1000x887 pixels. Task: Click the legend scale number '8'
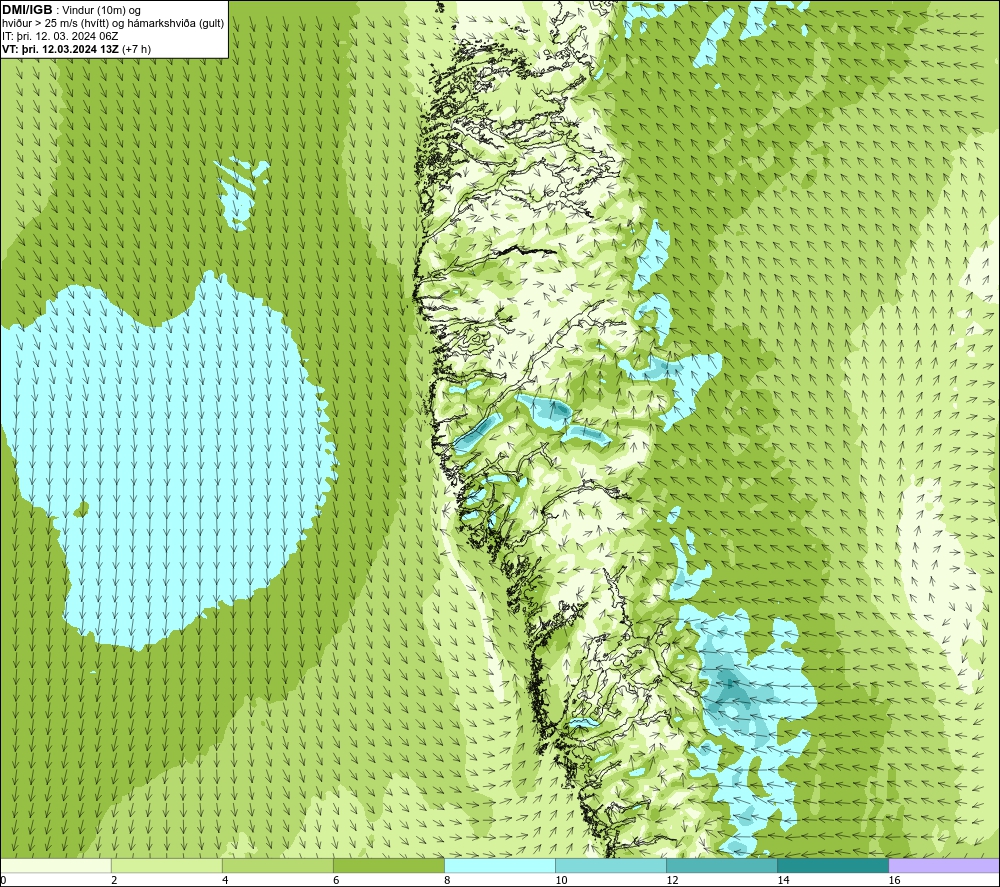tap(447, 881)
